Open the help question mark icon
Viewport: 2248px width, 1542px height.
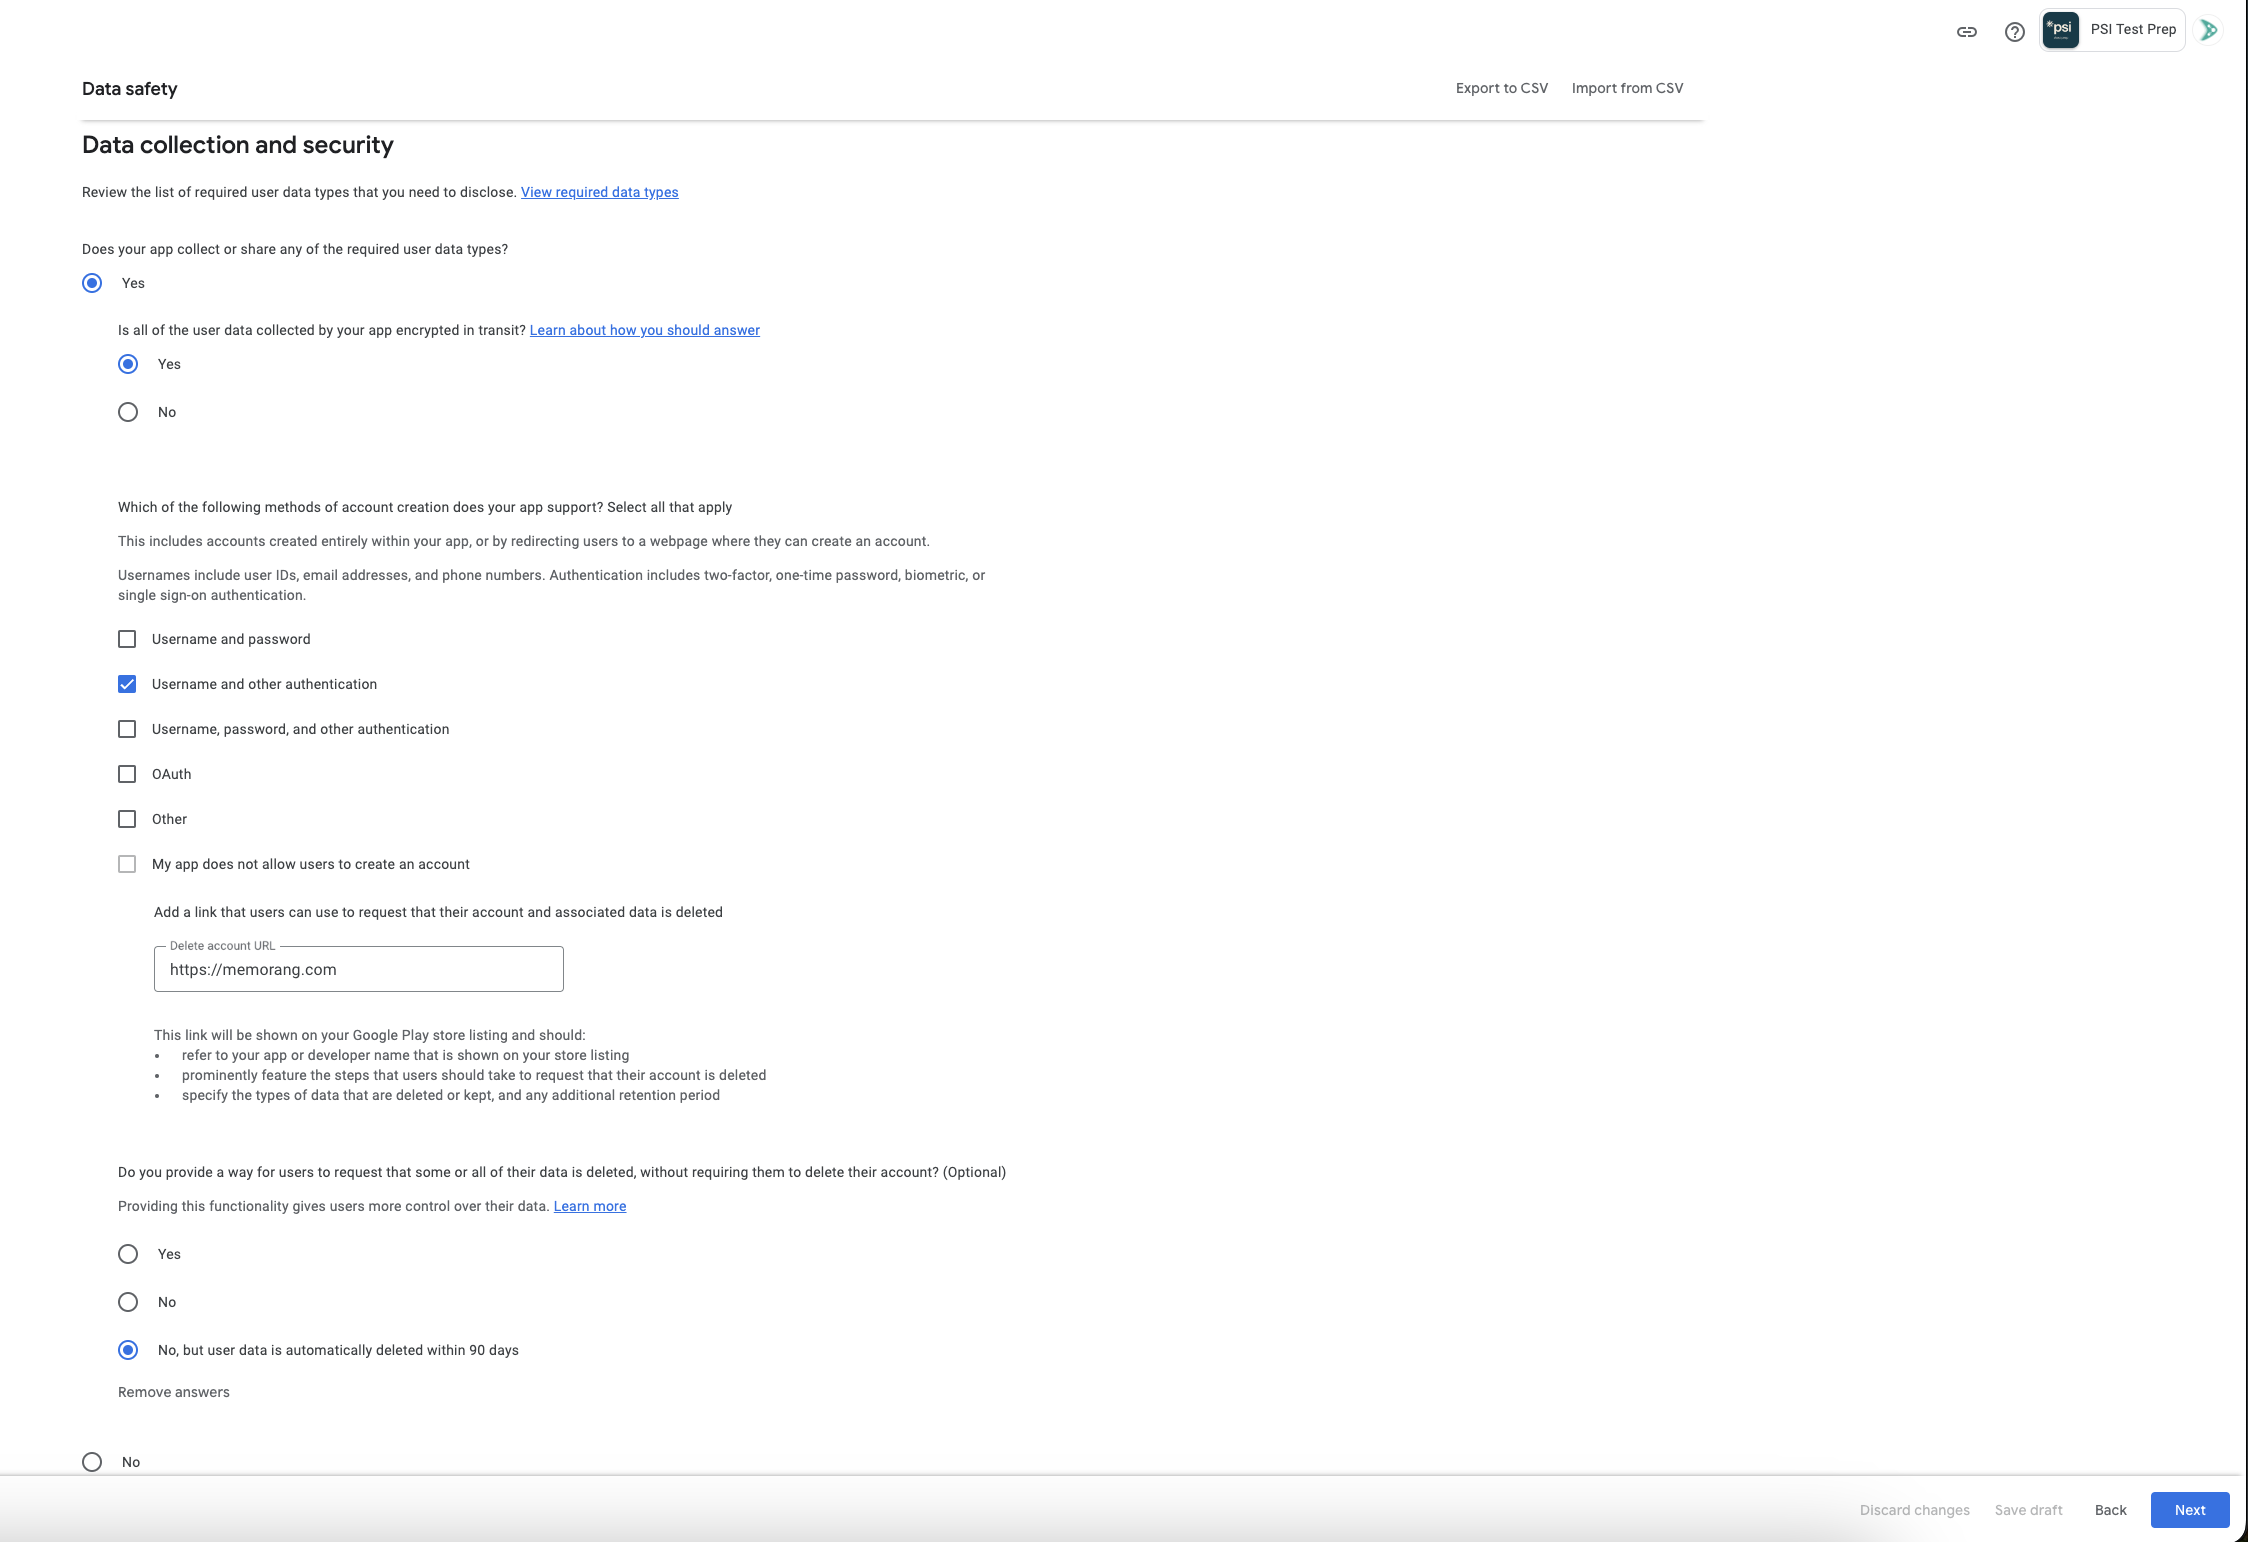coord(2014,32)
